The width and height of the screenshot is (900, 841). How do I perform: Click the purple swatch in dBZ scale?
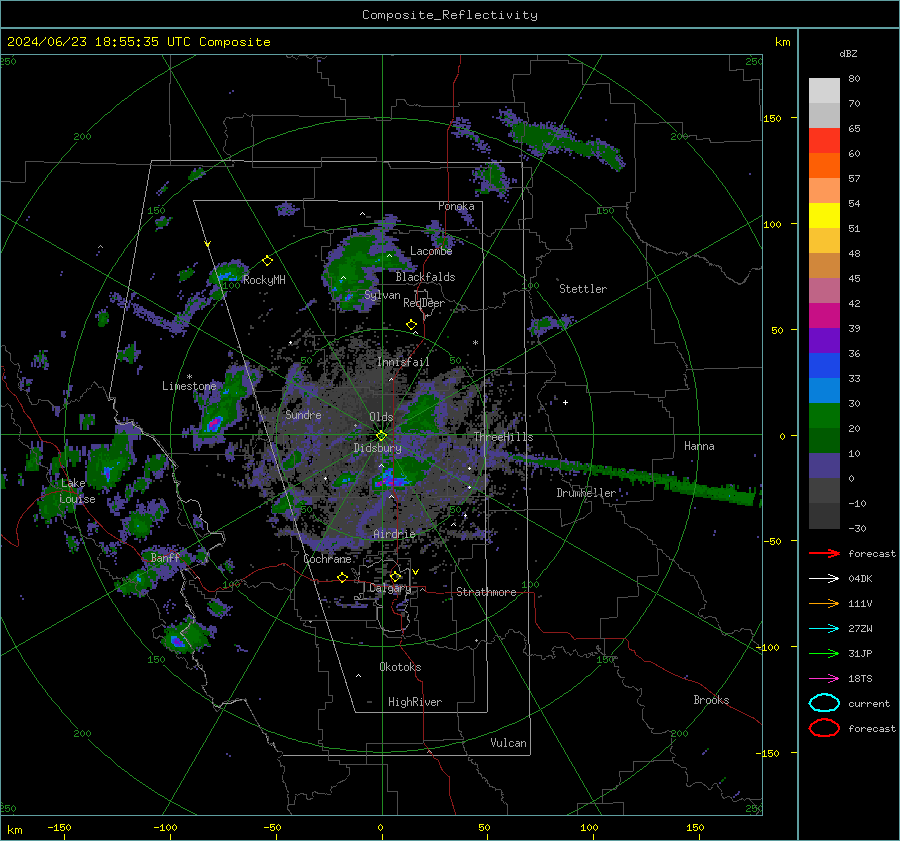[x=824, y=340]
